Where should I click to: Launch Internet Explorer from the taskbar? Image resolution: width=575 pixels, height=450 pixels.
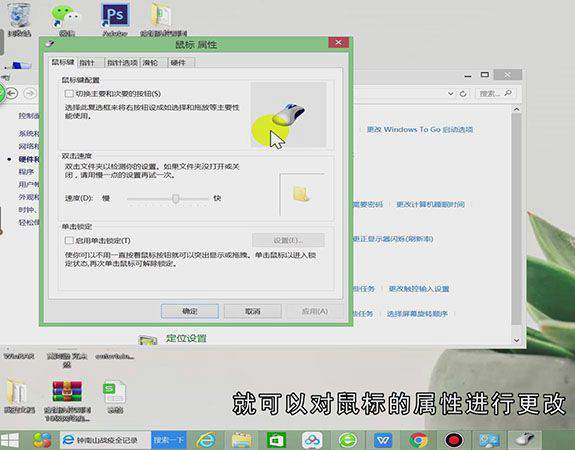[206, 440]
